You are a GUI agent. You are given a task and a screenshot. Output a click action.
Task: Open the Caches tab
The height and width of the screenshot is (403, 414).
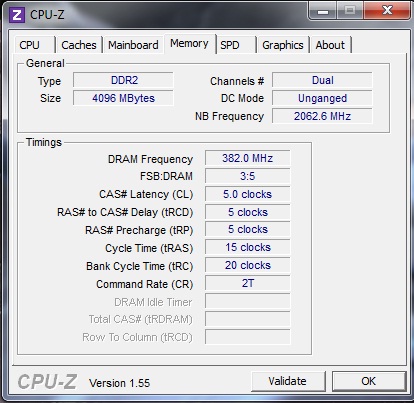(x=79, y=45)
